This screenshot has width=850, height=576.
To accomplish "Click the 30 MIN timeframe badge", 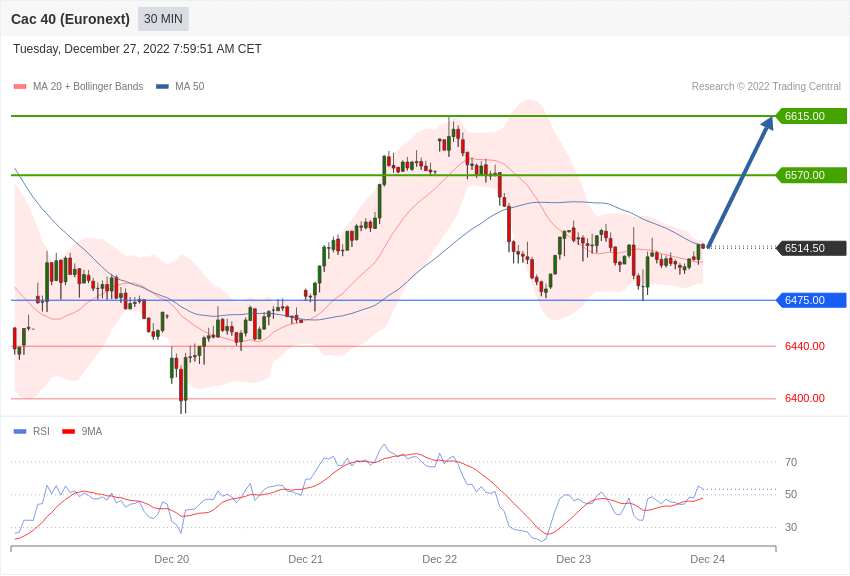I will [163, 19].
